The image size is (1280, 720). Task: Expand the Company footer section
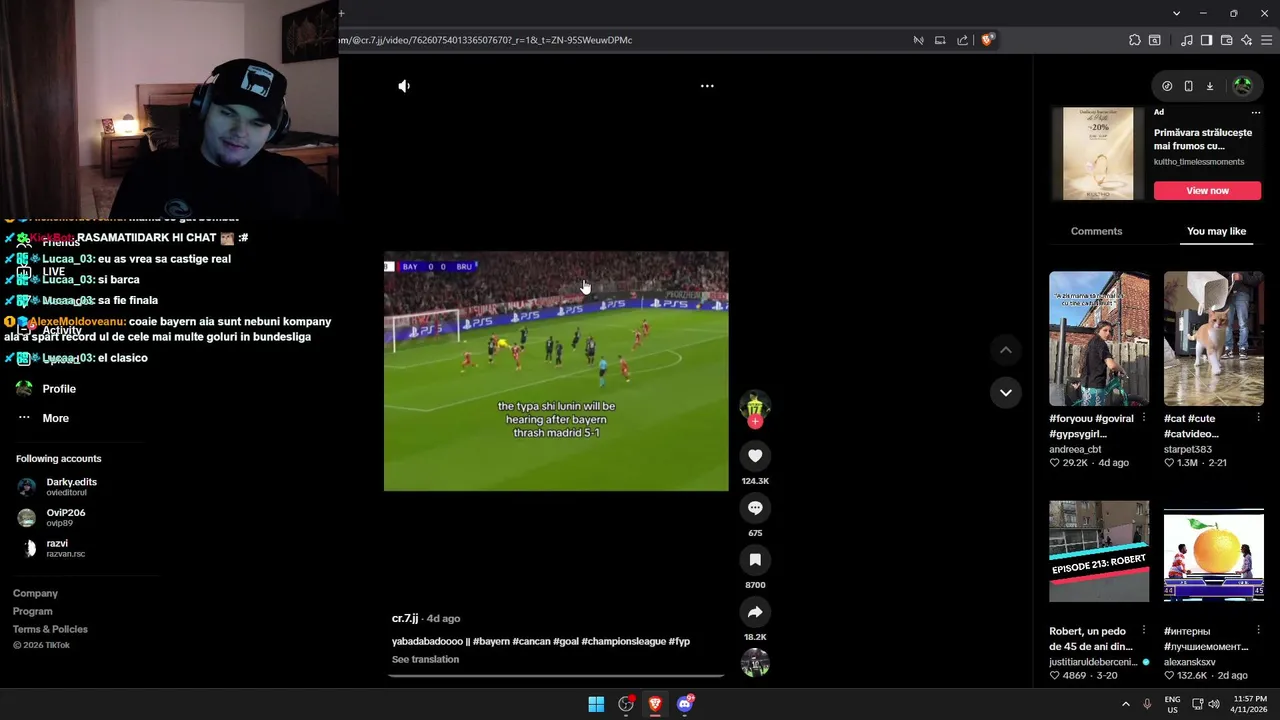pos(35,593)
